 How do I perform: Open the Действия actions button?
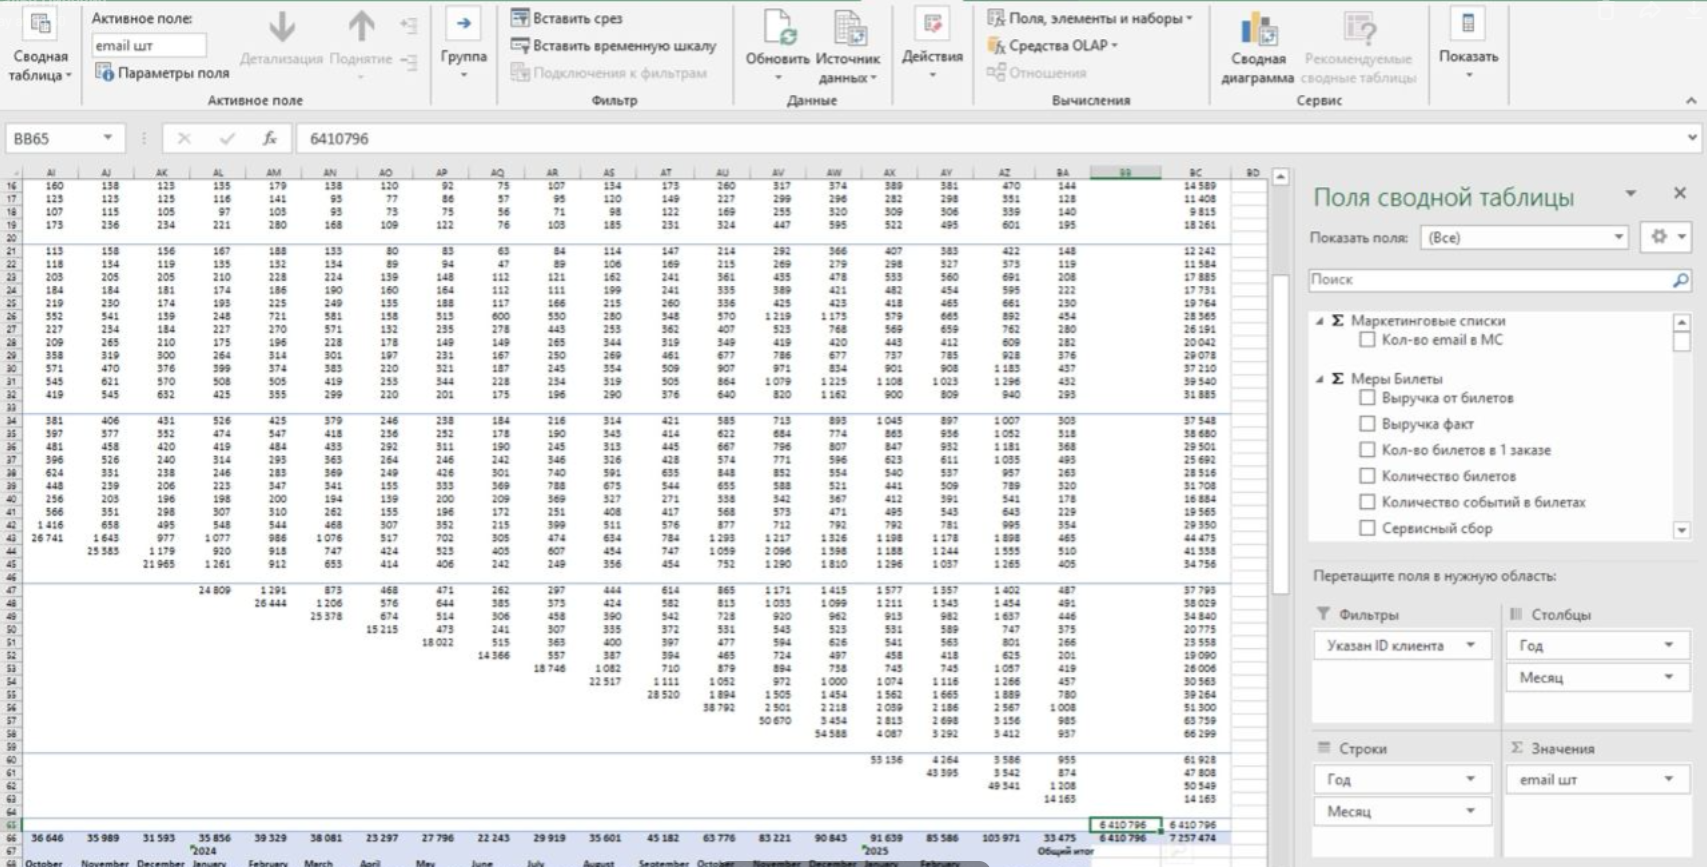point(932,30)
